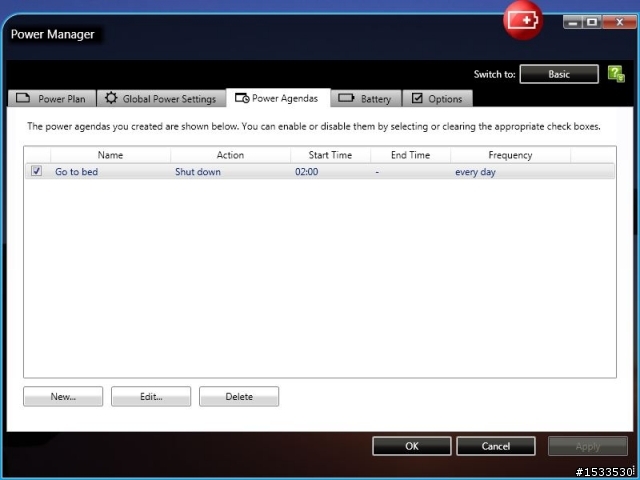This screenshot has height=480, width=640.
Task: Go to the Battery tab
Action: pyautogui.click(x=365, y=98)
